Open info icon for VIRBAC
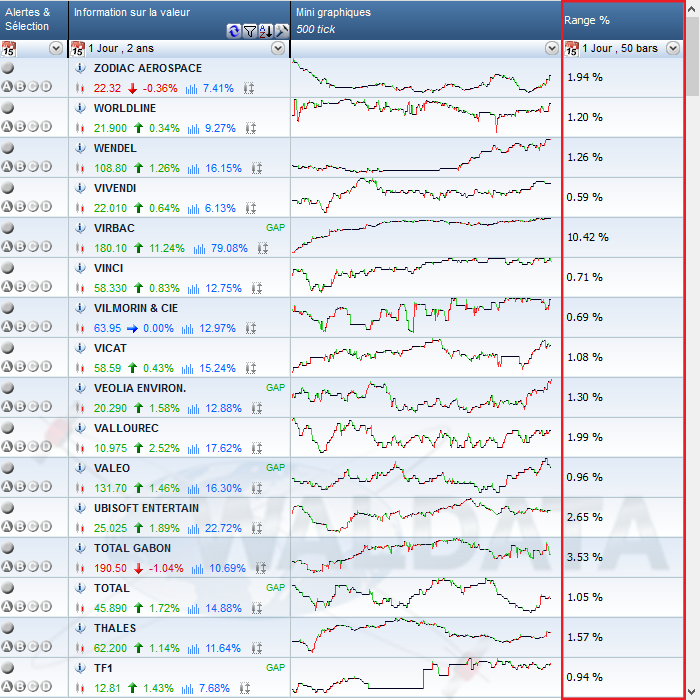The image size is (700, 700). click(80, 228)
